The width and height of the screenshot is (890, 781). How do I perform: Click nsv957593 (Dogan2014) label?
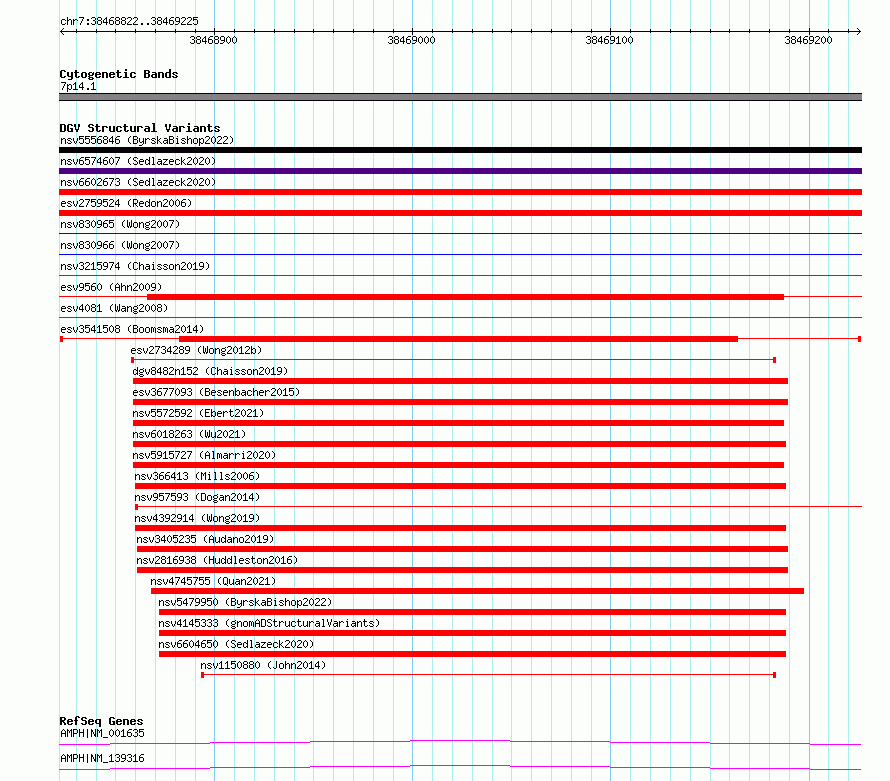pos(197,497)
